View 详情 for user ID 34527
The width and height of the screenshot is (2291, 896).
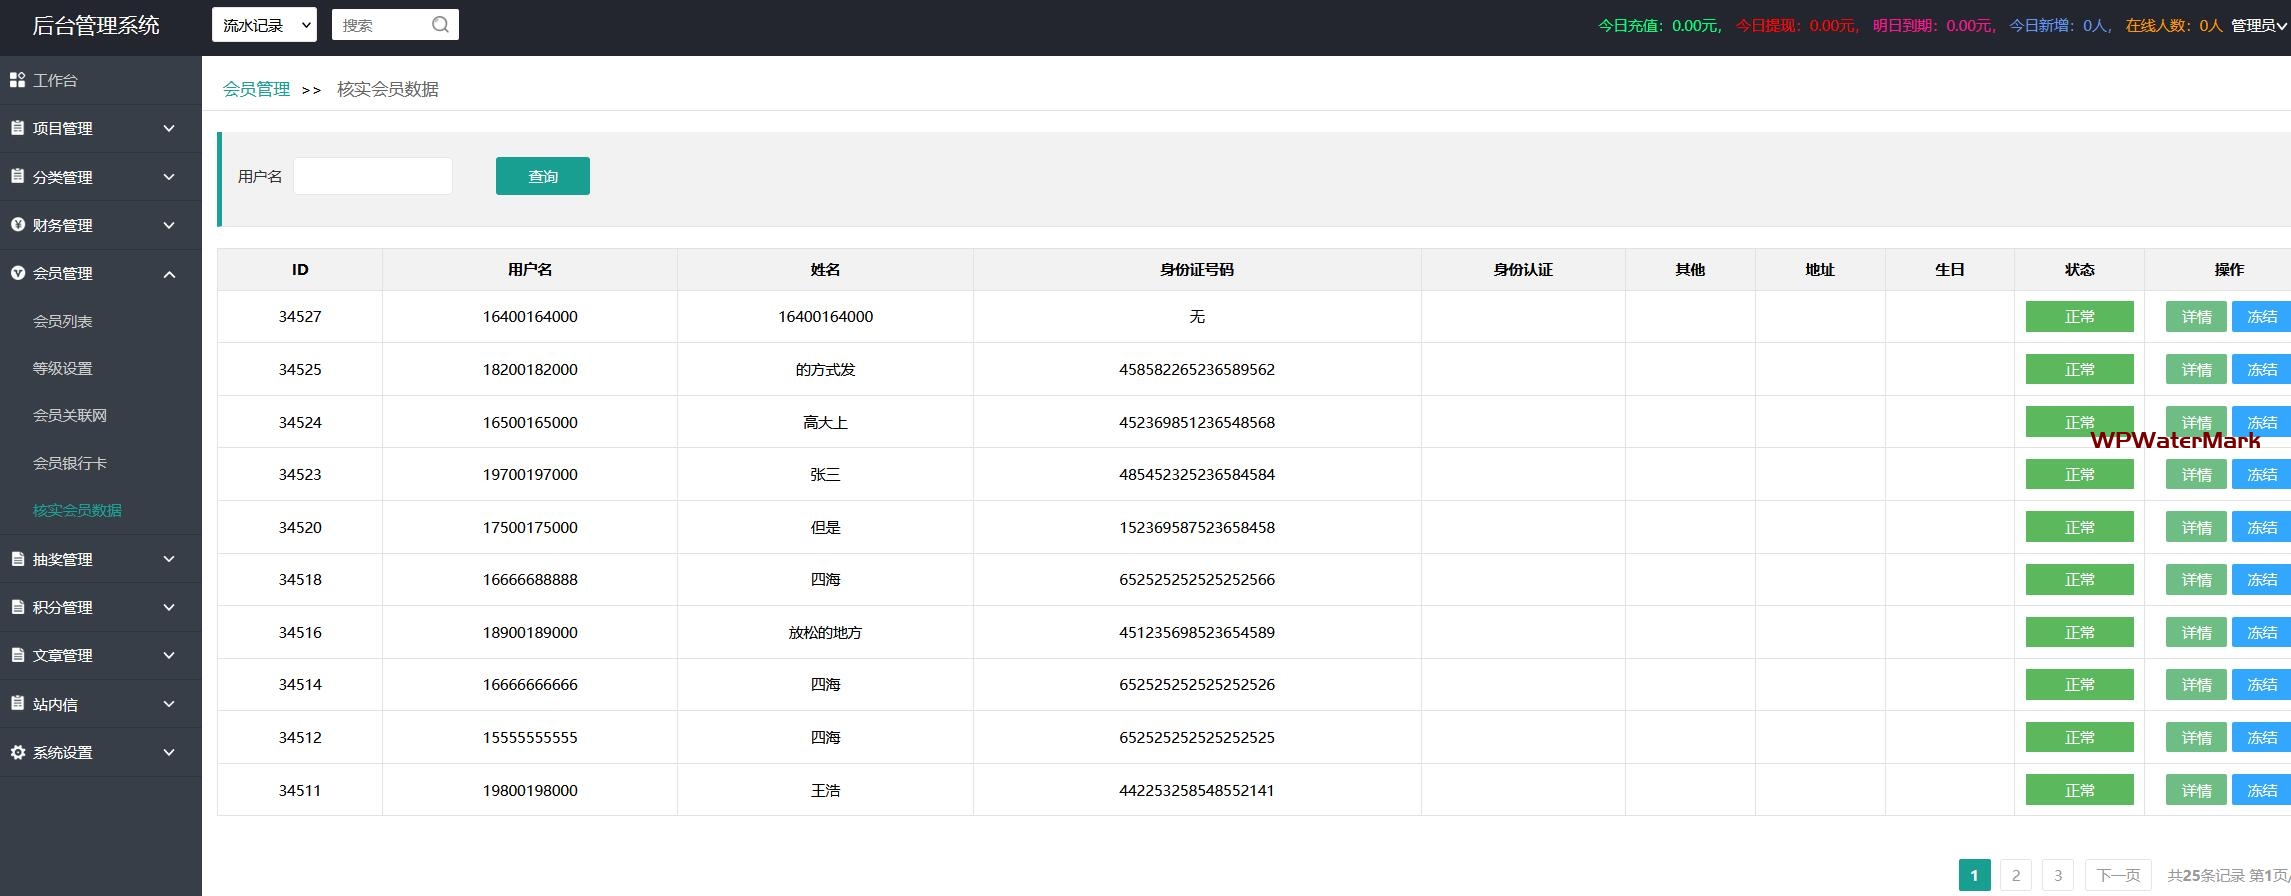point(2195,317)
